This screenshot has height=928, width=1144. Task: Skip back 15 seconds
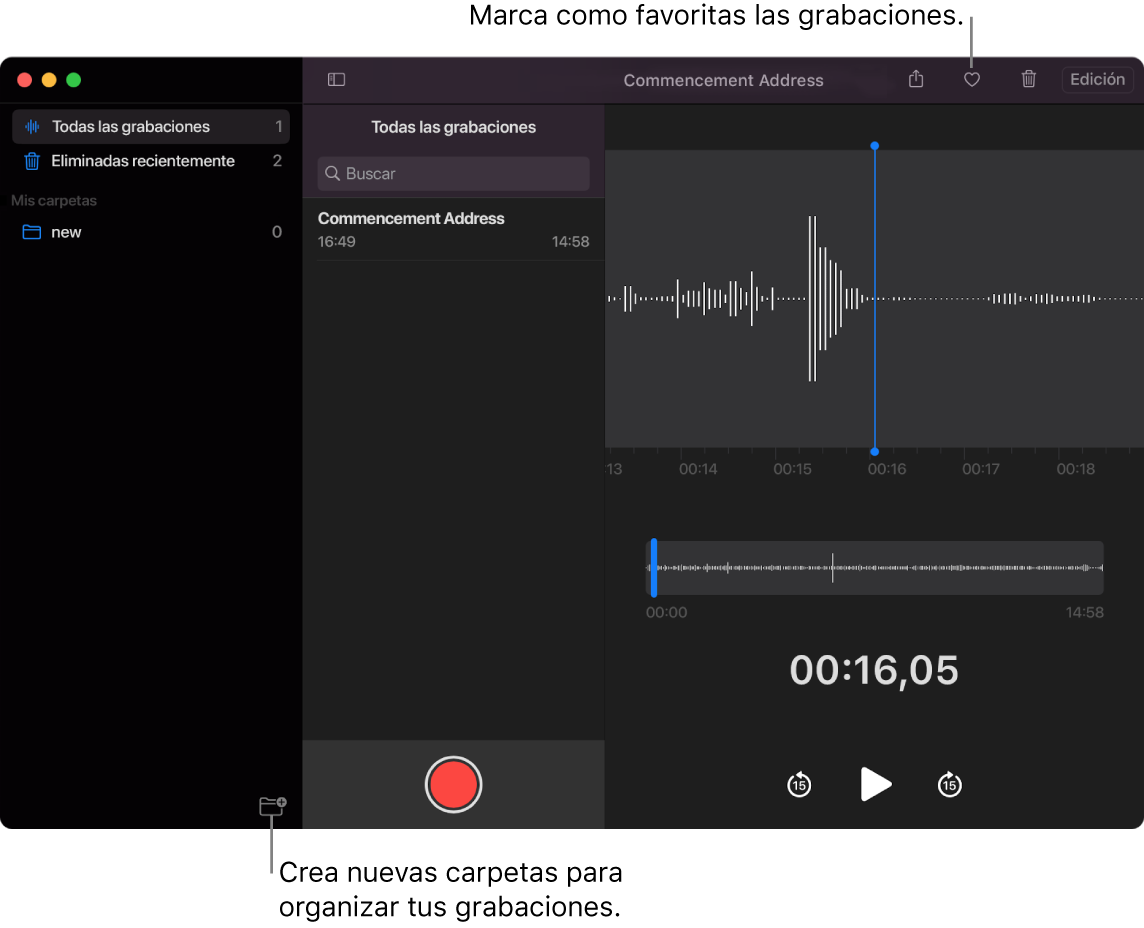(798, 784)
